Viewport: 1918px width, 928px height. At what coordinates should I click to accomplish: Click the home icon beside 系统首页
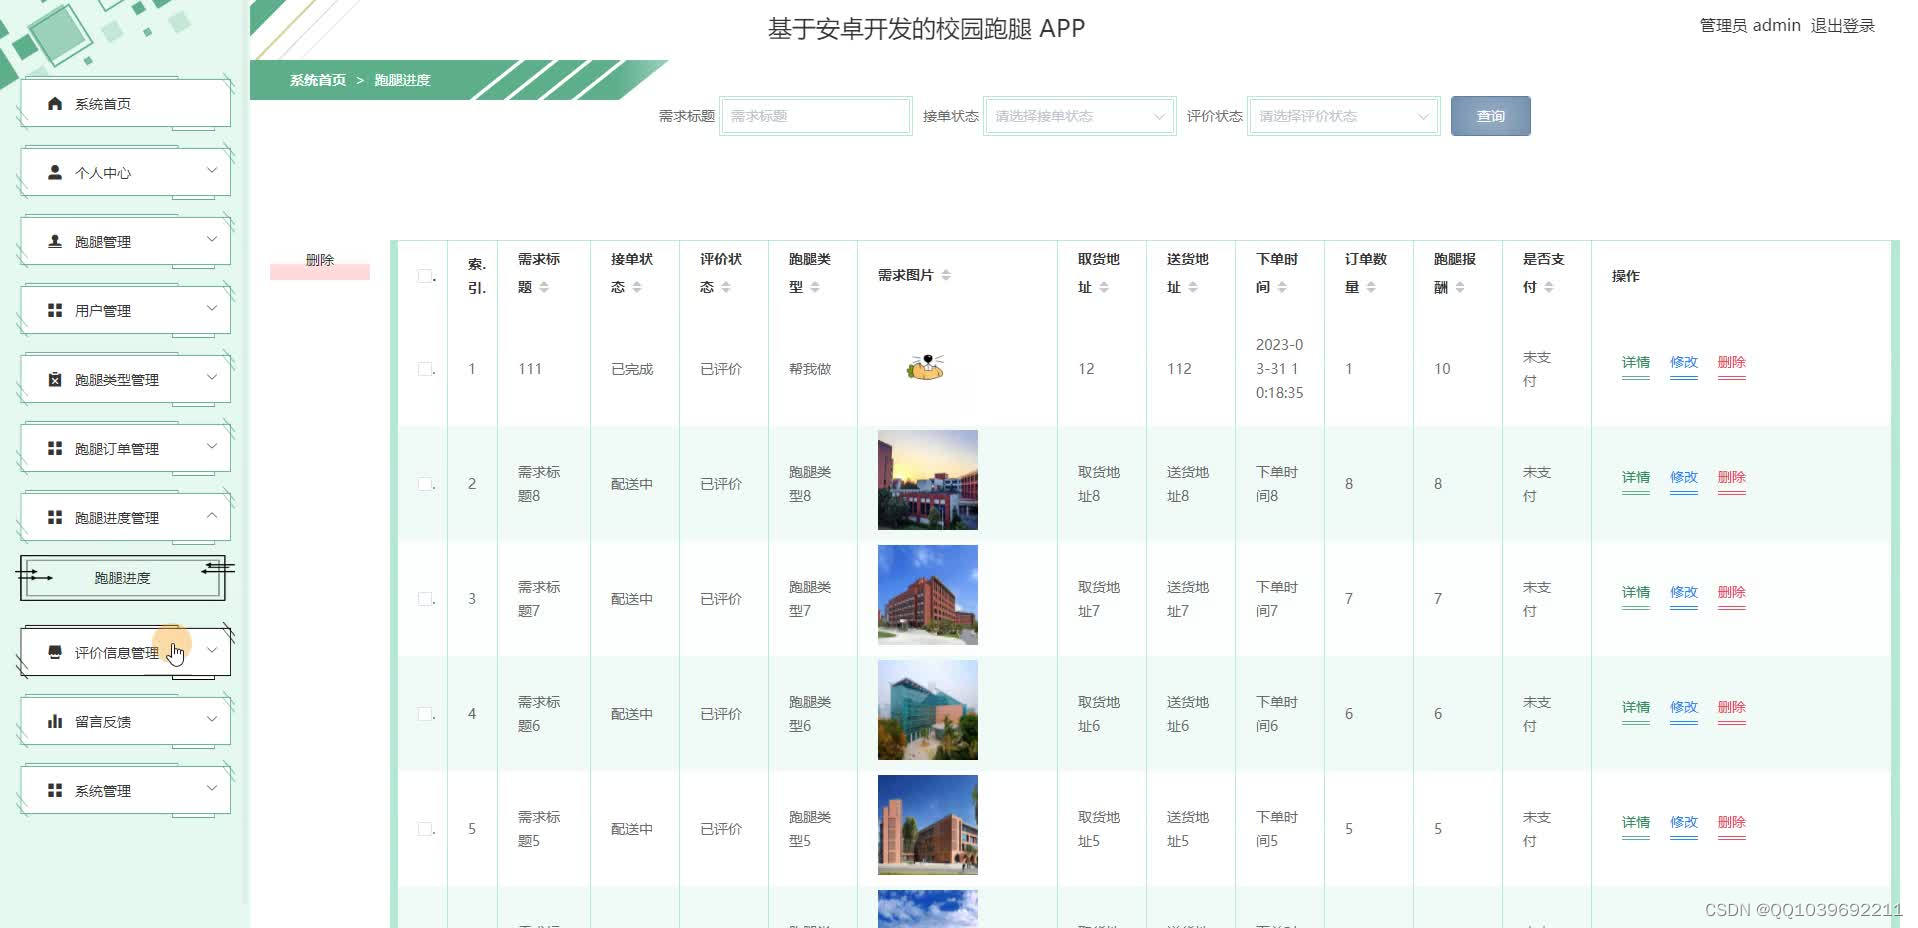pyautogui.click(x=55, y=103)
